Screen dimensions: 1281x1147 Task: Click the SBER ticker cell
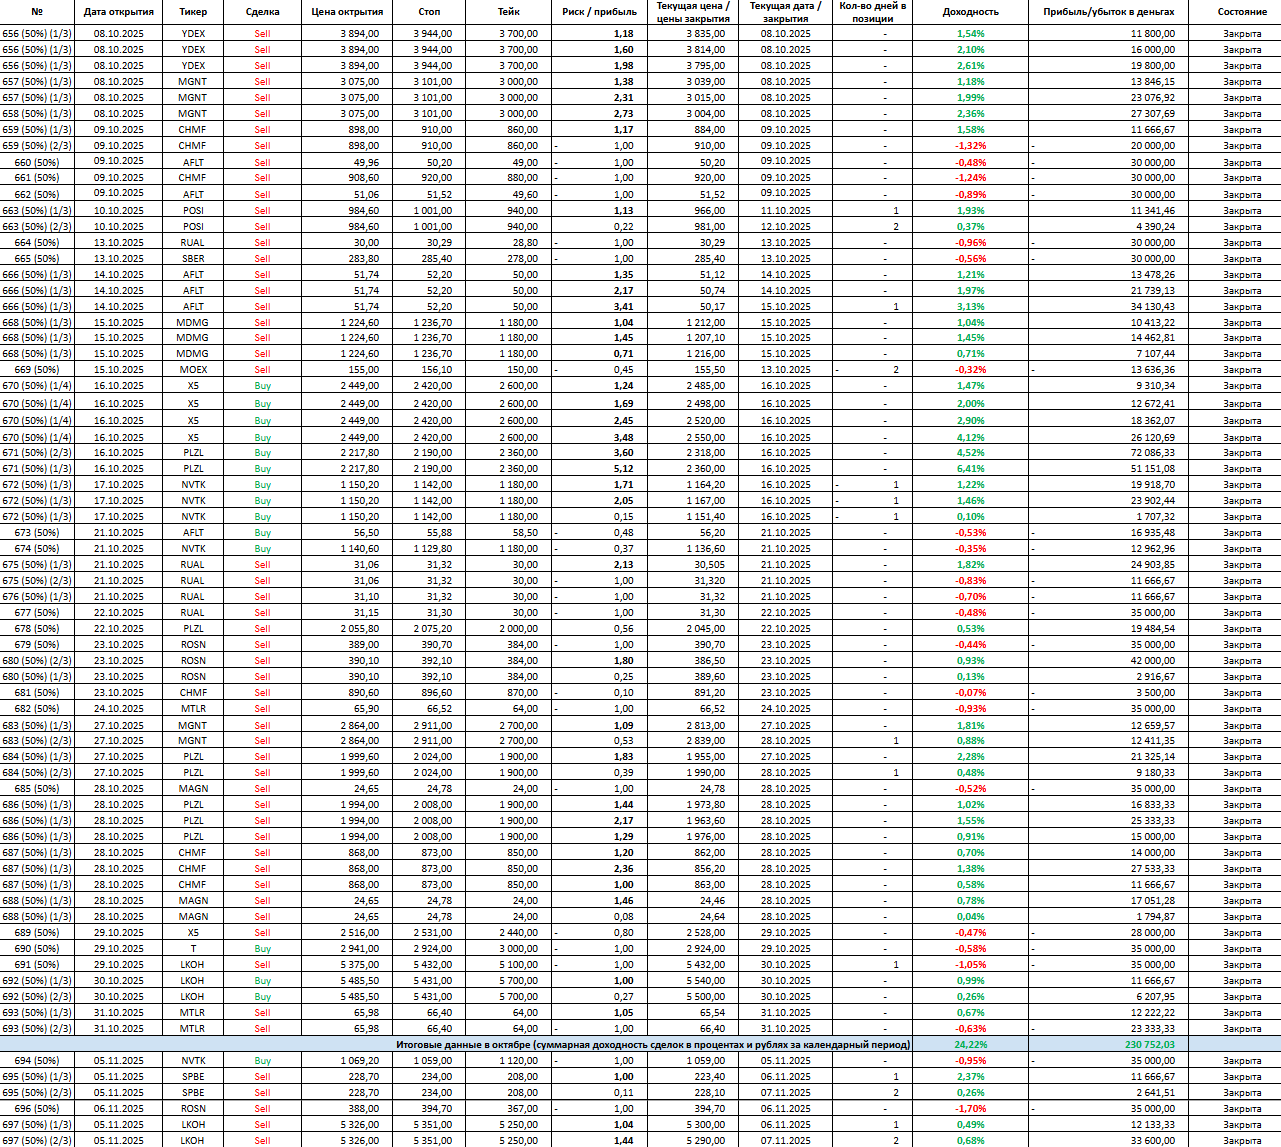(x=193, y=259)
